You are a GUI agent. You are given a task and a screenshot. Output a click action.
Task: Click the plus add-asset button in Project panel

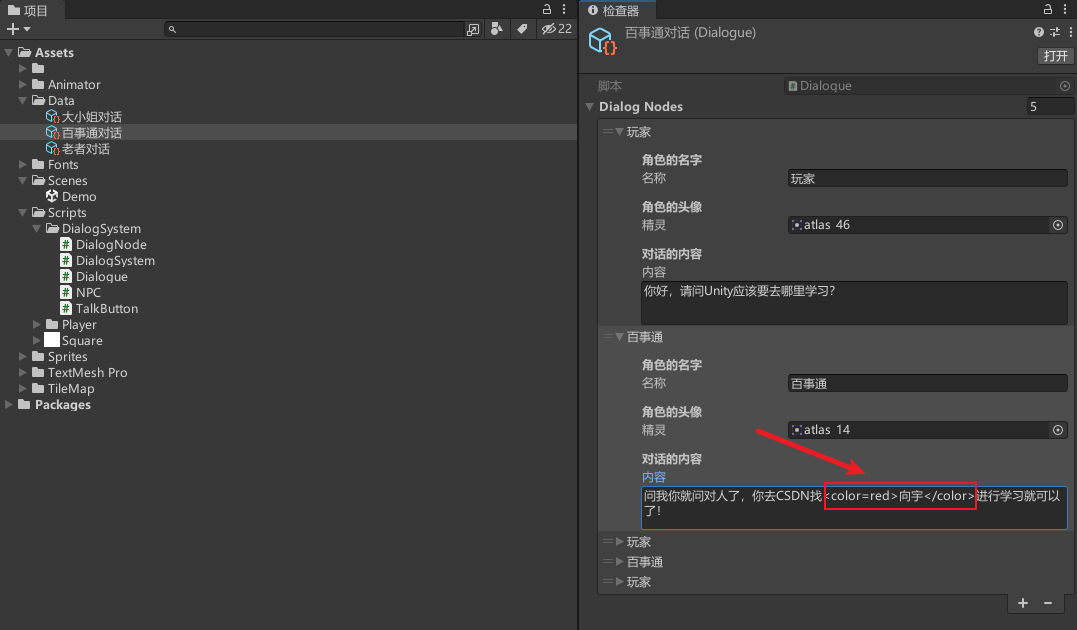click(x=12, y=29)
